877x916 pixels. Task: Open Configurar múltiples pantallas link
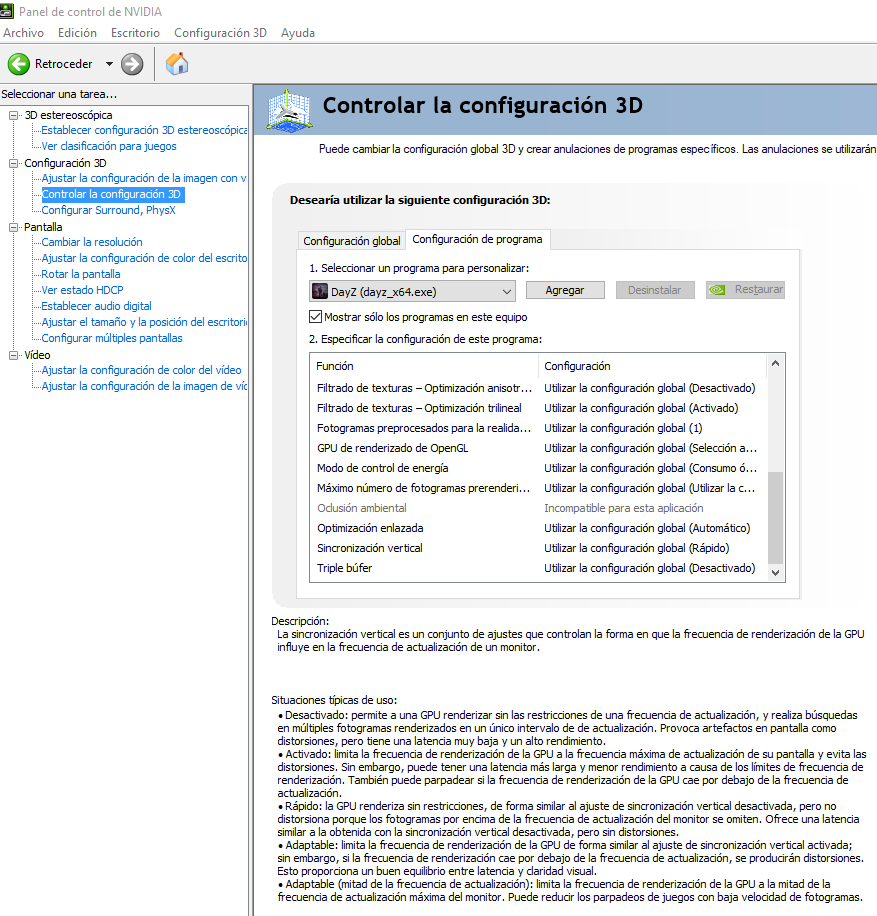pos(112,338)
